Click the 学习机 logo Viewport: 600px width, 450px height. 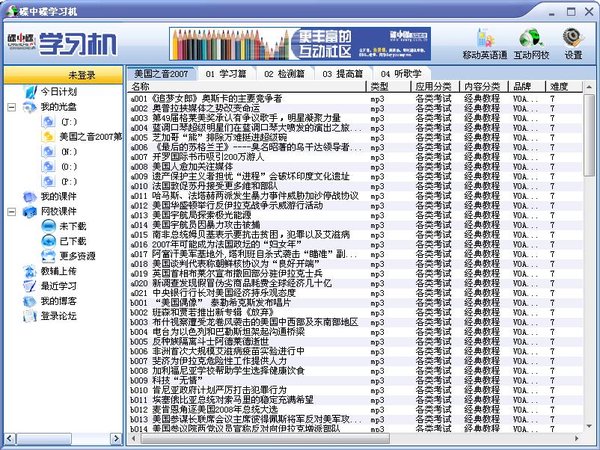coord(62,44)
